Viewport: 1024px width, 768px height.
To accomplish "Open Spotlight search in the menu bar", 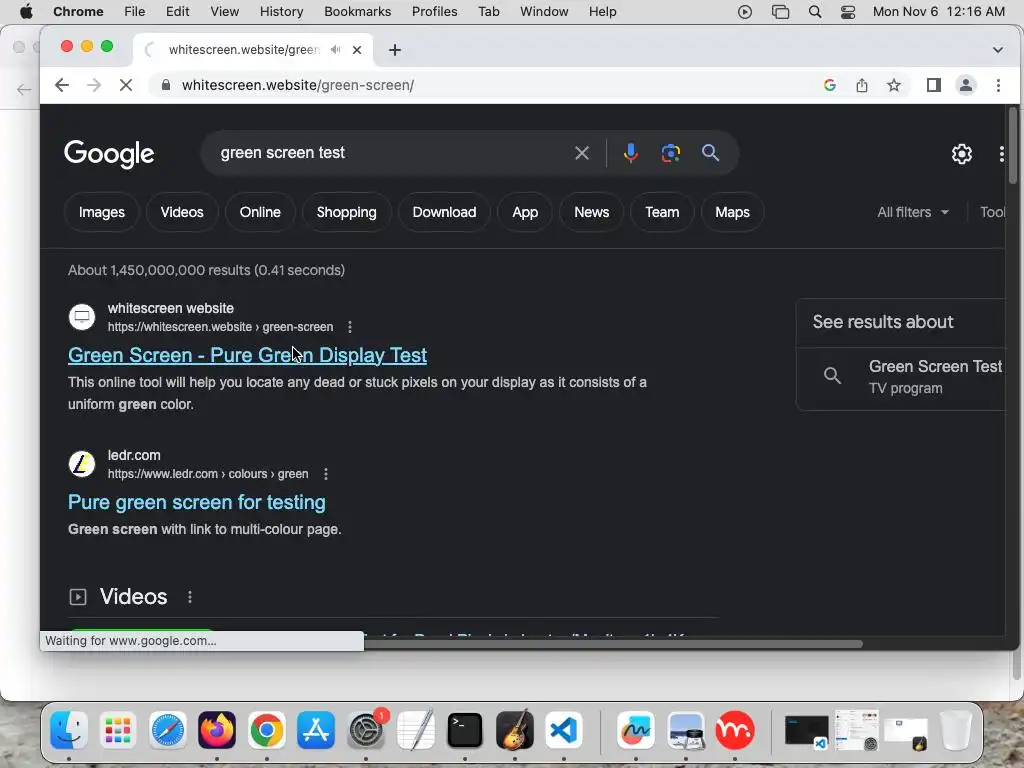I will (814, 12).
